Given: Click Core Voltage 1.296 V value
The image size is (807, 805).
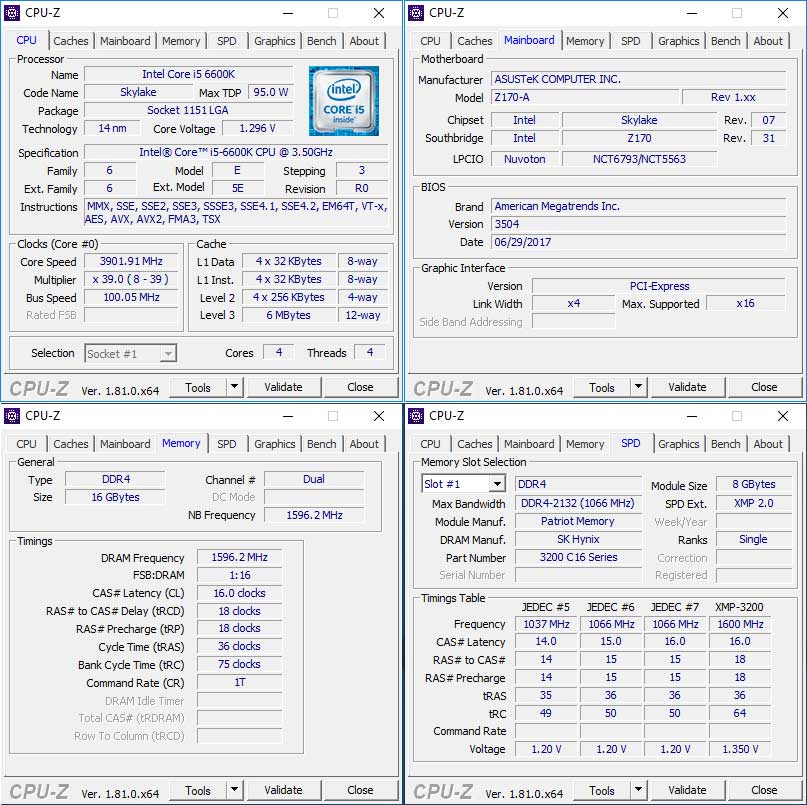Looking at the screenshot, I should [x=257, y=128].
